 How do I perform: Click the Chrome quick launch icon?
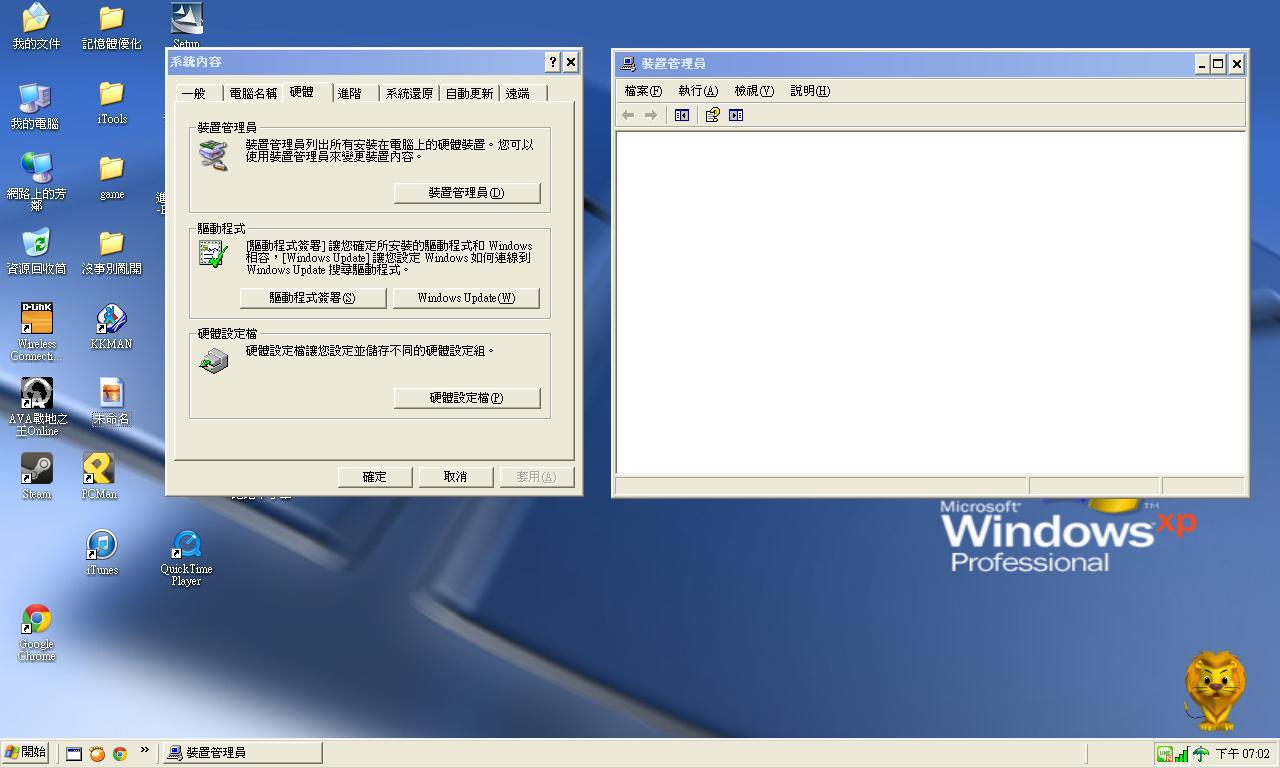119,754
